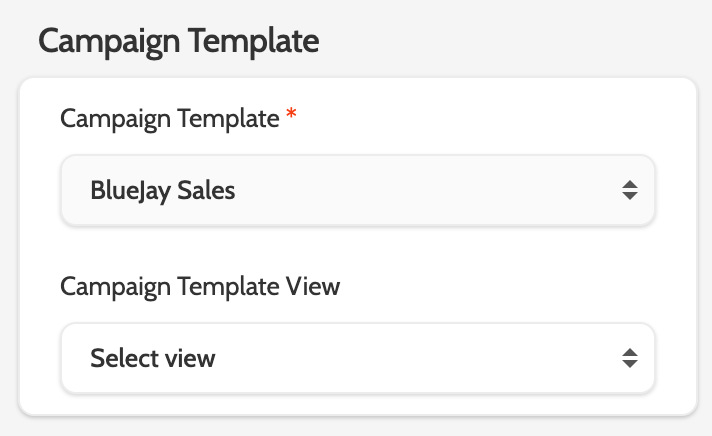Click the upward triangle in Select view selector
This screenshot has width=712, height=436.
629,351
